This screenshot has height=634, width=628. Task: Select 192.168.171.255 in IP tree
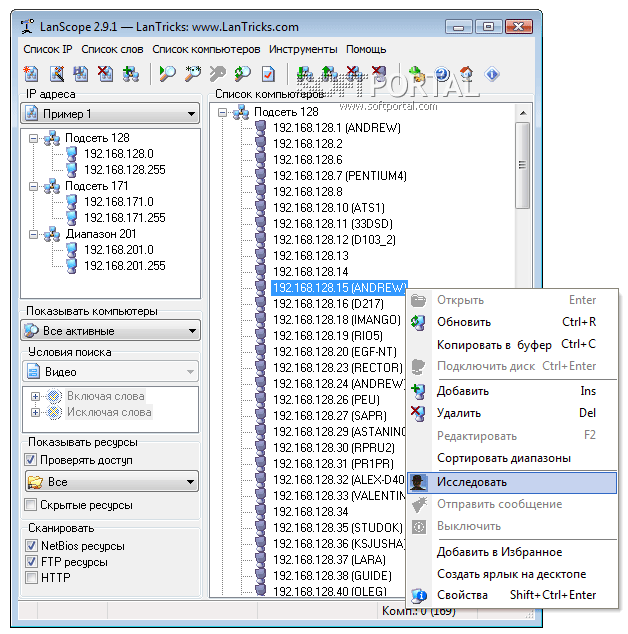125,218
